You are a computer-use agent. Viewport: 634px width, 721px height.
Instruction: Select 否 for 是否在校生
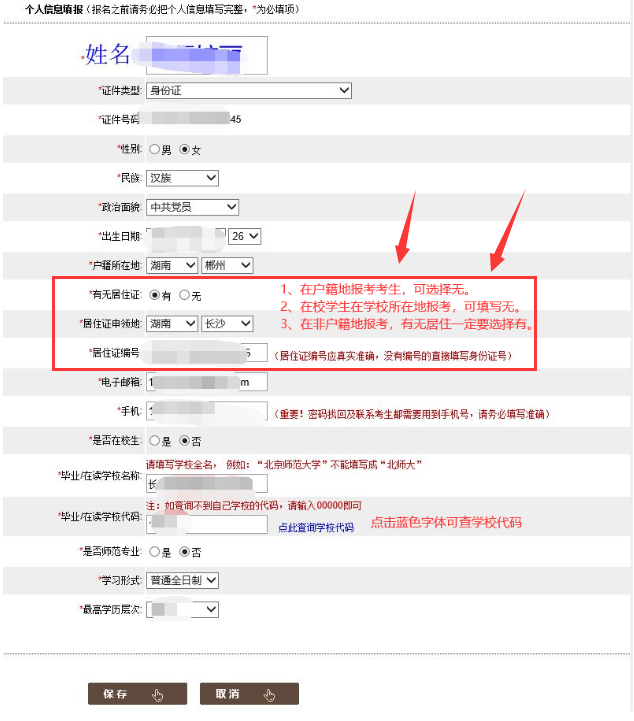(x=184, y=441)
